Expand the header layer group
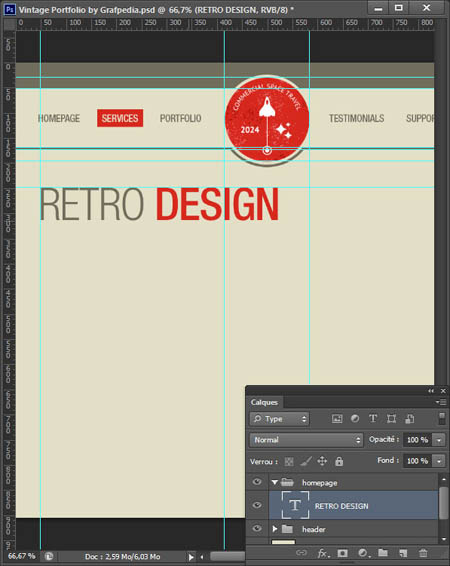 point(275,529)
